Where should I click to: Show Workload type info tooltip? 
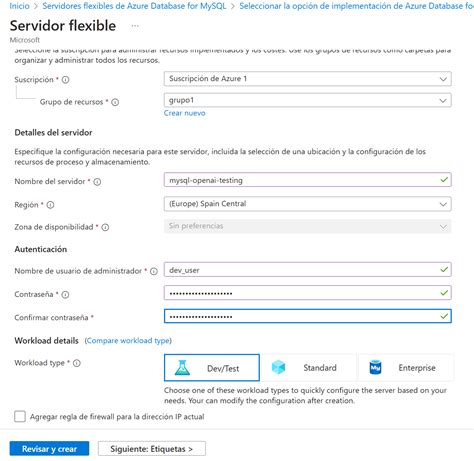[x=77, y=363]
